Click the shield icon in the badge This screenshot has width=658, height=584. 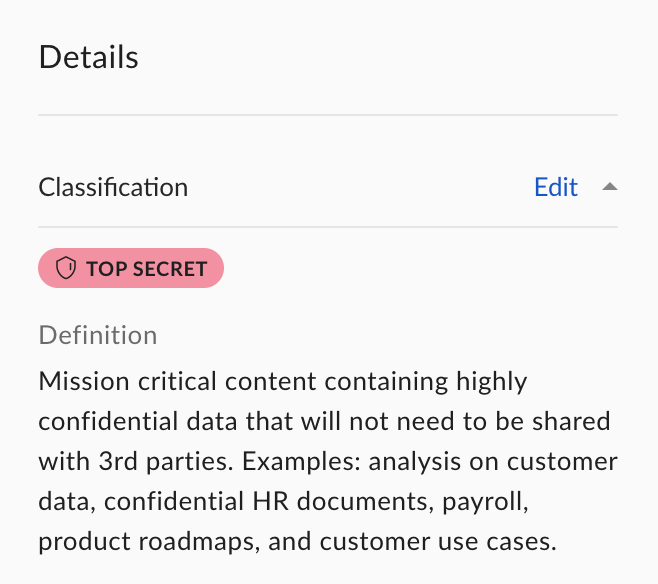67,269
